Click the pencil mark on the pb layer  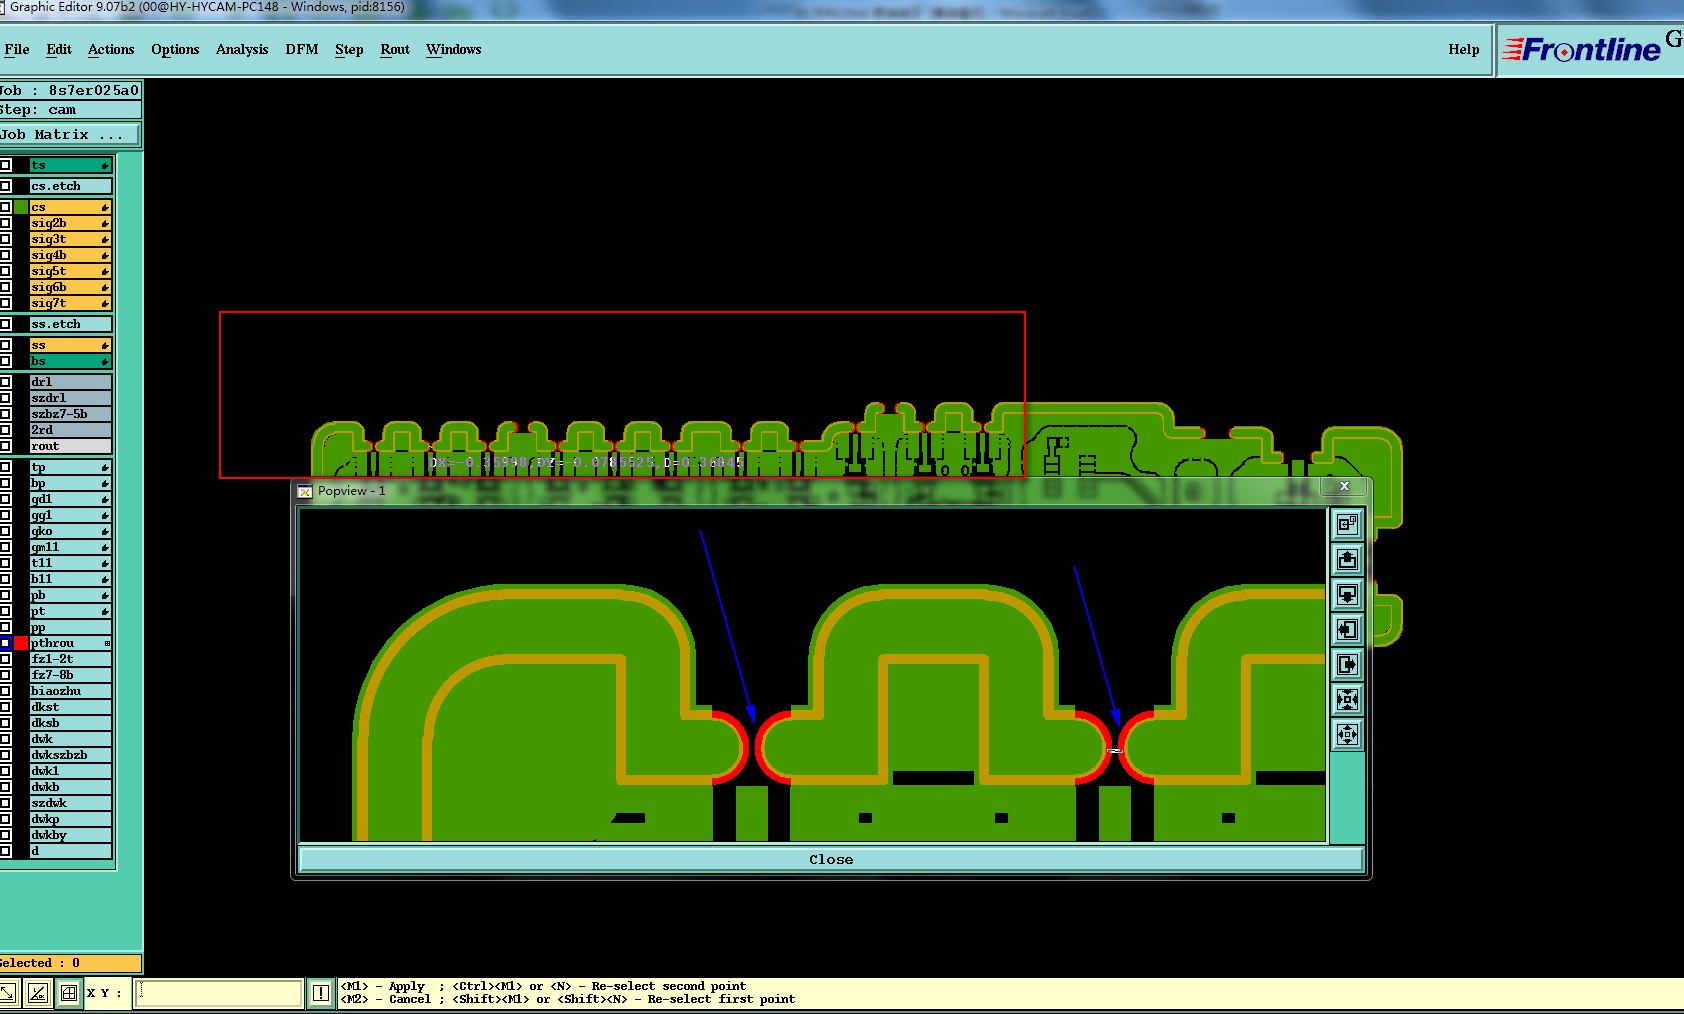point(105,596)
